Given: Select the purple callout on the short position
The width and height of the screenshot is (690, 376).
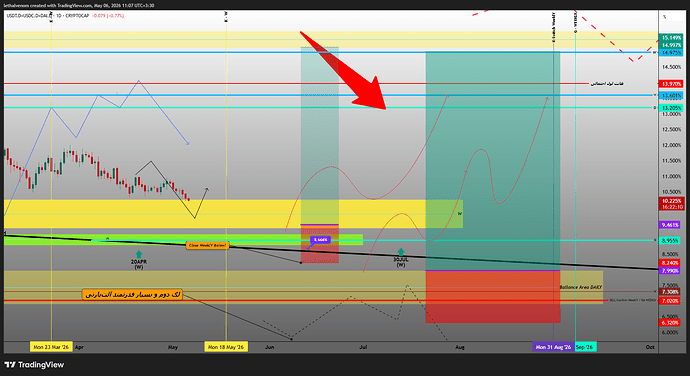Looking at the screenshot, I should (320, 240).
